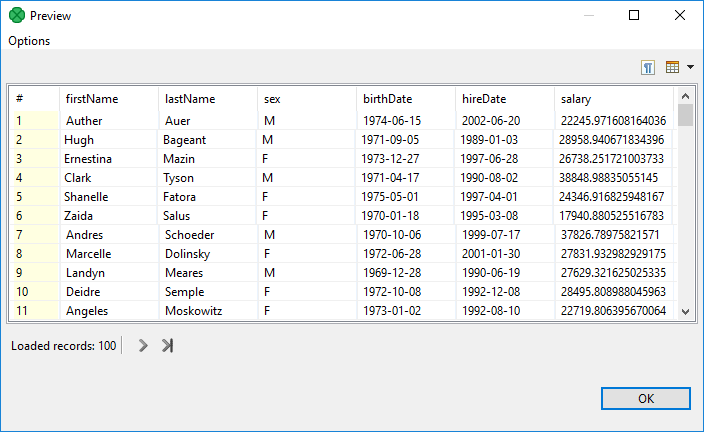
Task: Maximize the Preview window
Action: pos(634,16)
